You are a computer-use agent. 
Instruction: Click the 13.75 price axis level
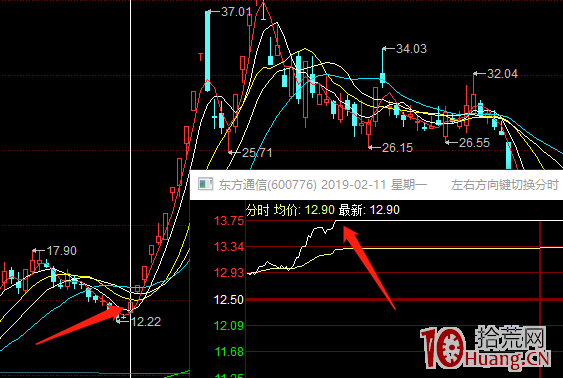(x=229, y=220)
